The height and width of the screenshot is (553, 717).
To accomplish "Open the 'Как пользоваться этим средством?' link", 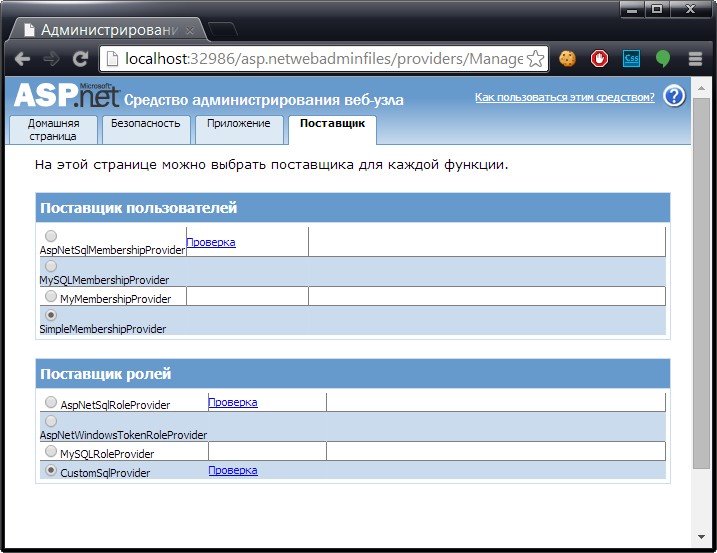I will tap(565, 97).
